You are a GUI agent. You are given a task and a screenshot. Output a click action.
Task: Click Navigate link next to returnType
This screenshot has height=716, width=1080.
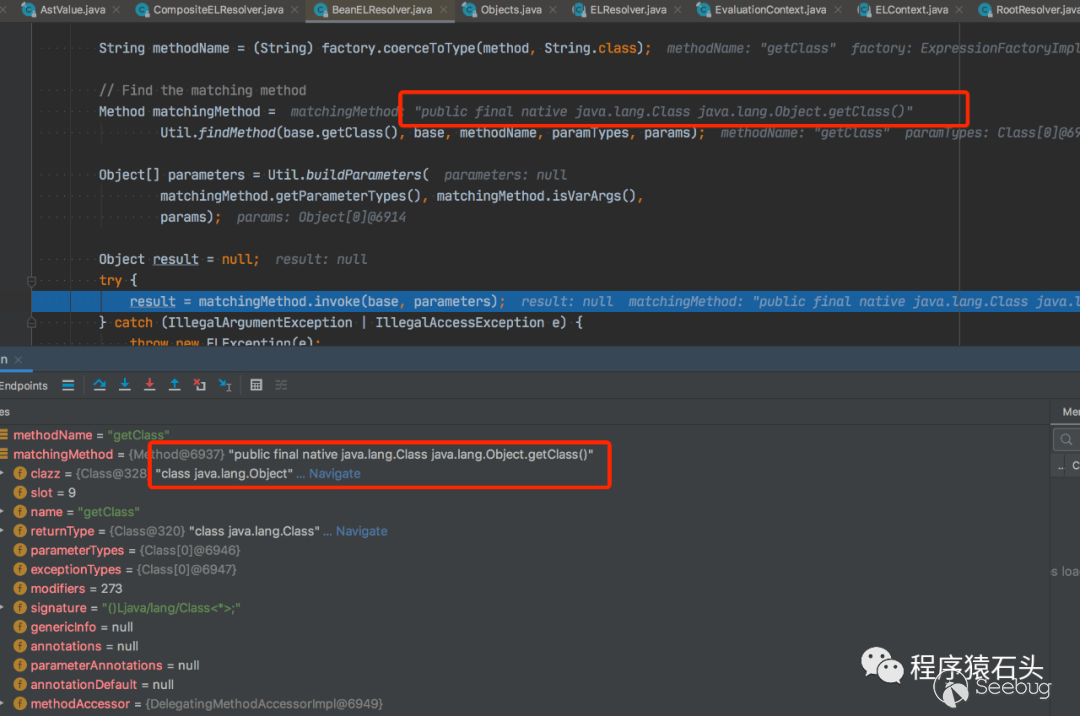[361, 531]
